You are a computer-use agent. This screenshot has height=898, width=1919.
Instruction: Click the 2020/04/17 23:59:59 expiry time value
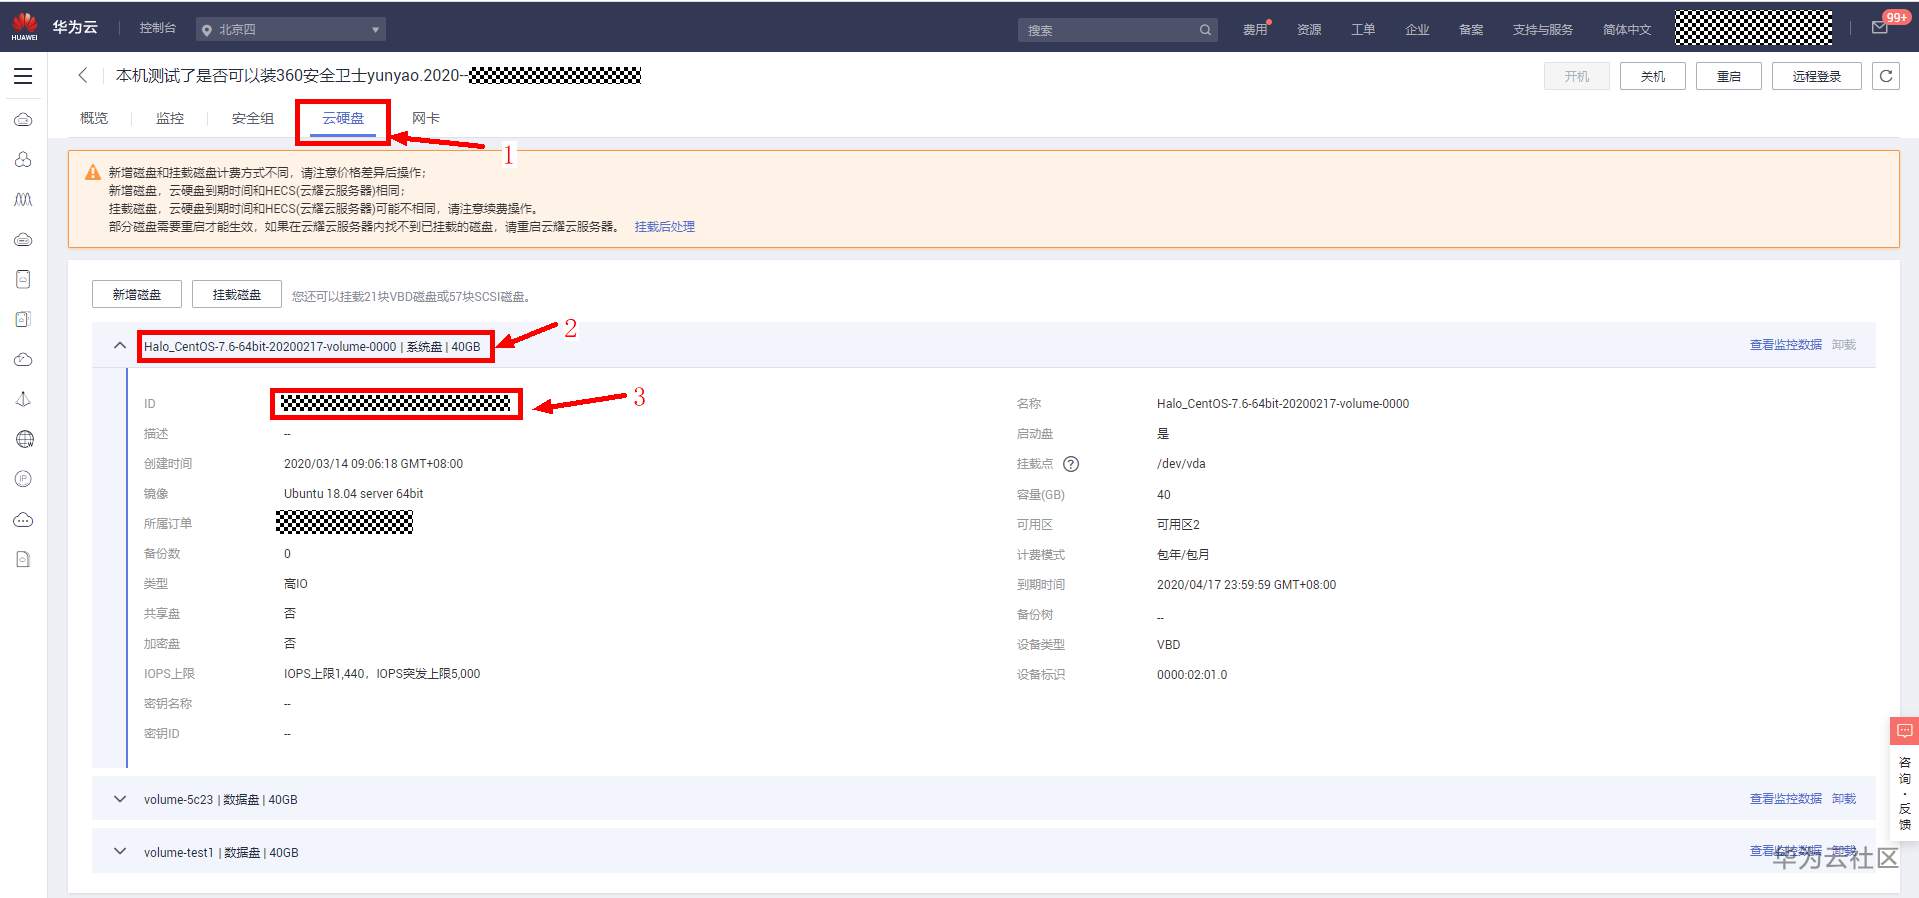tap(1246, 585)
